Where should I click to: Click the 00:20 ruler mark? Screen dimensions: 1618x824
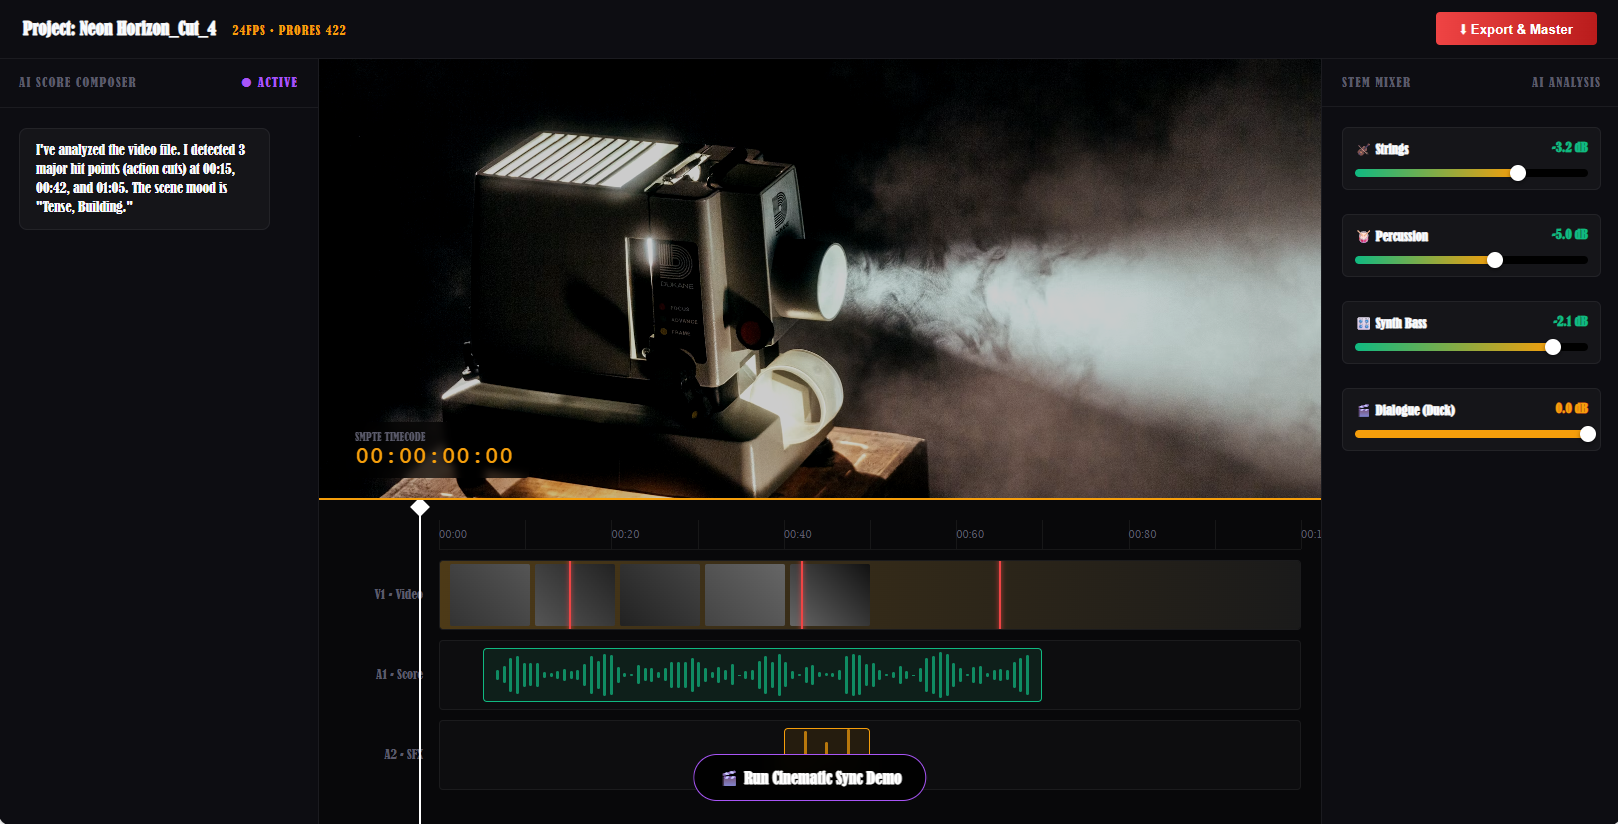coord(625,534)
